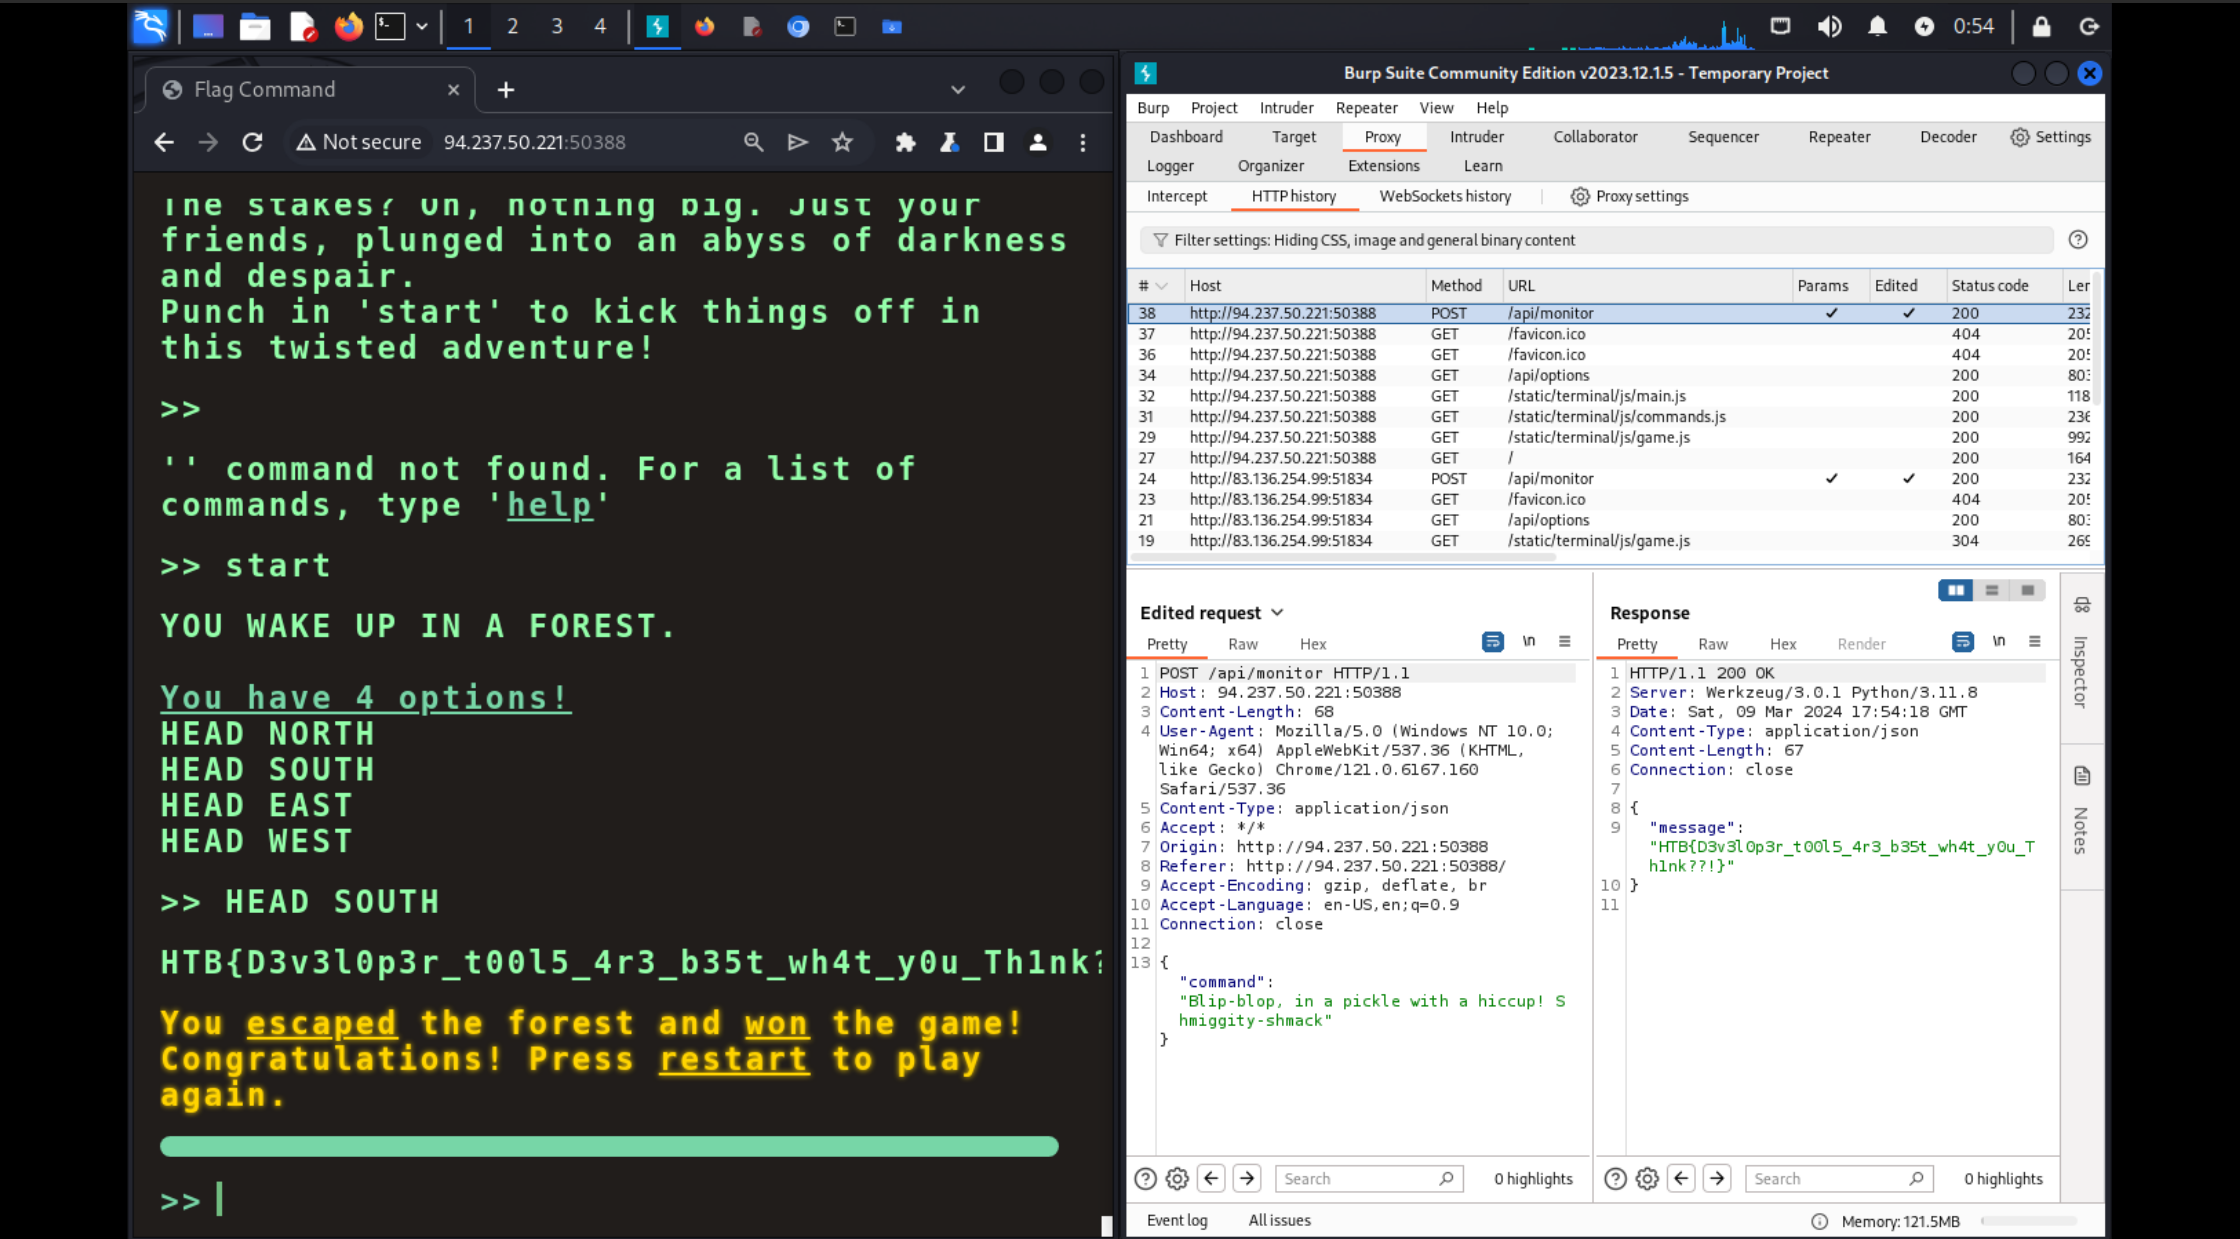Toggle non-printable characters in request pane
Screen dimensions: 2240x1239
coord(1529,642)
